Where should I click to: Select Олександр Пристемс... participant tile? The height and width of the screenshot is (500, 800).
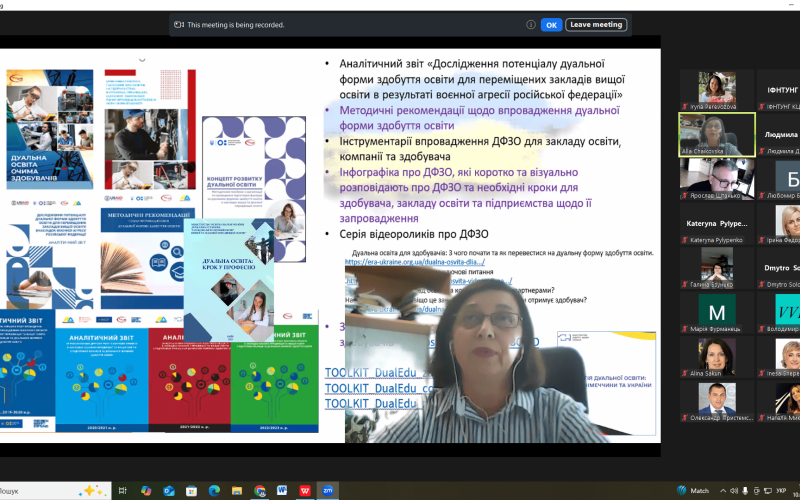717,402
